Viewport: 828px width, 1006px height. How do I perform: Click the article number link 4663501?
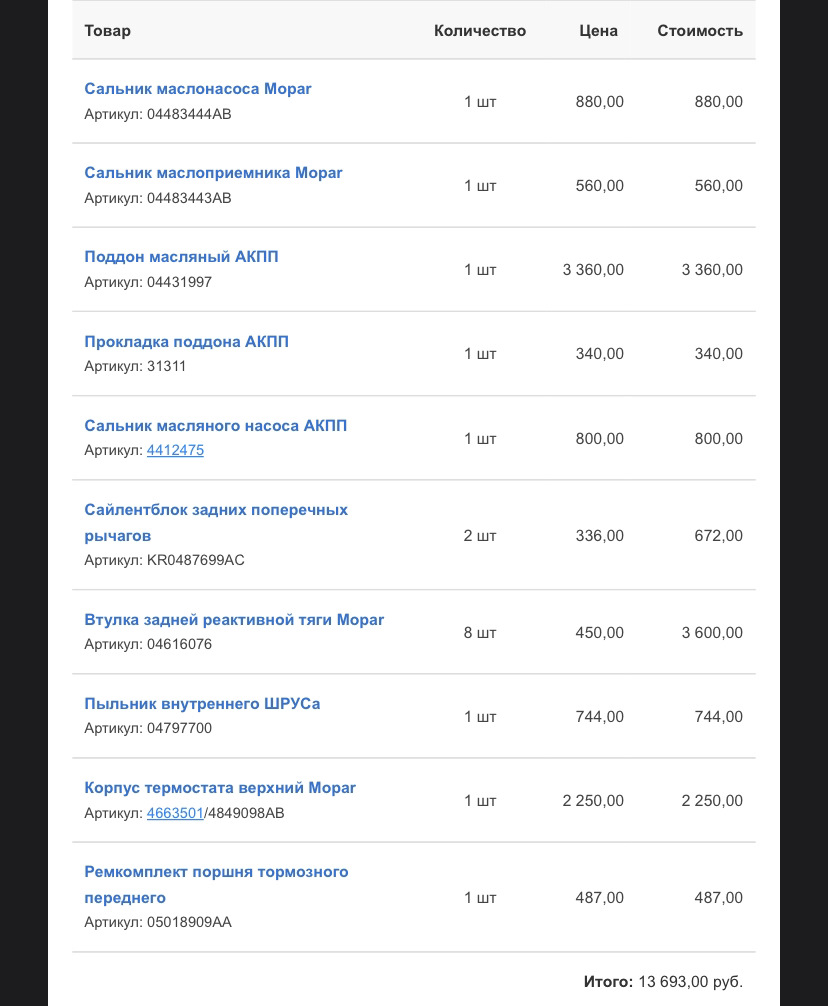point(175,813)
